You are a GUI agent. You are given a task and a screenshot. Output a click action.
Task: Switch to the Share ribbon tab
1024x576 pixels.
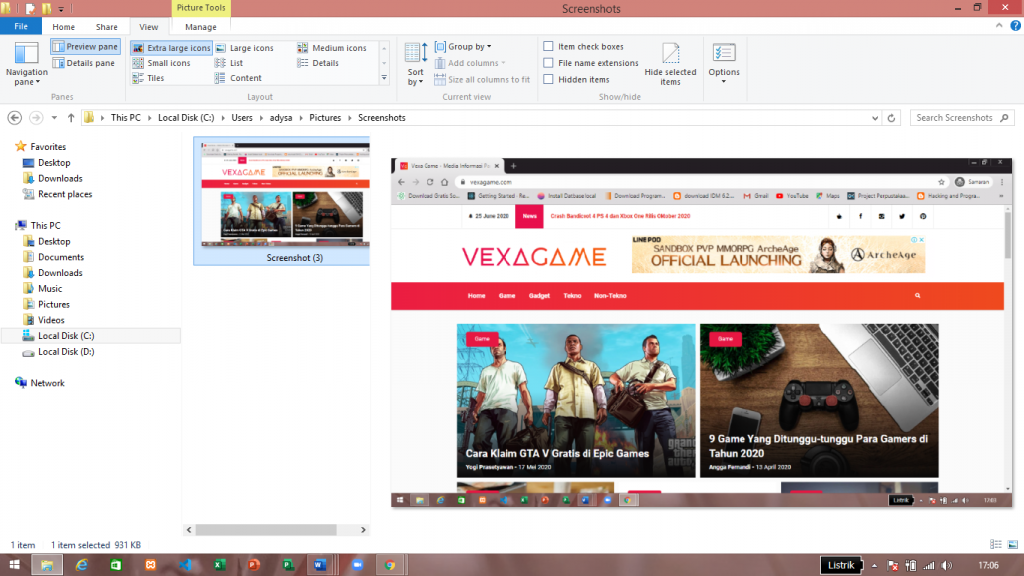click(106, 27)
